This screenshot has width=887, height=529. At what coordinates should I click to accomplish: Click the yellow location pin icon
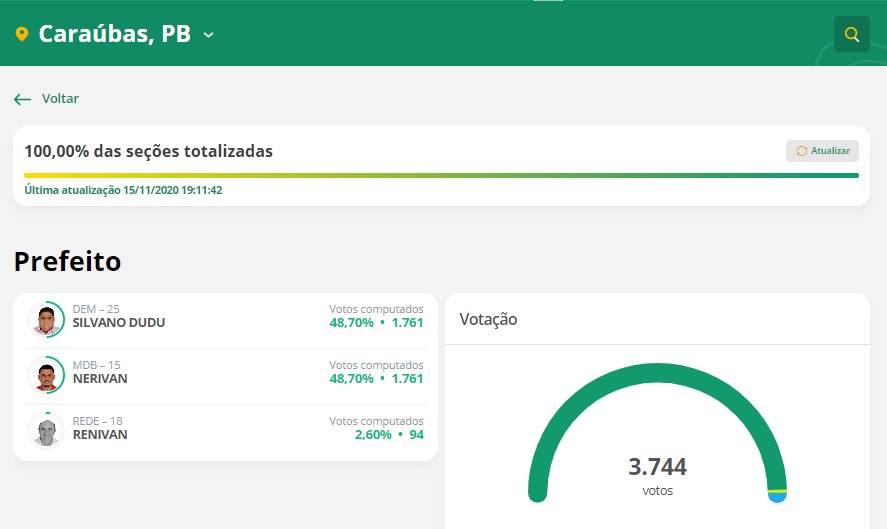[22, 35]
